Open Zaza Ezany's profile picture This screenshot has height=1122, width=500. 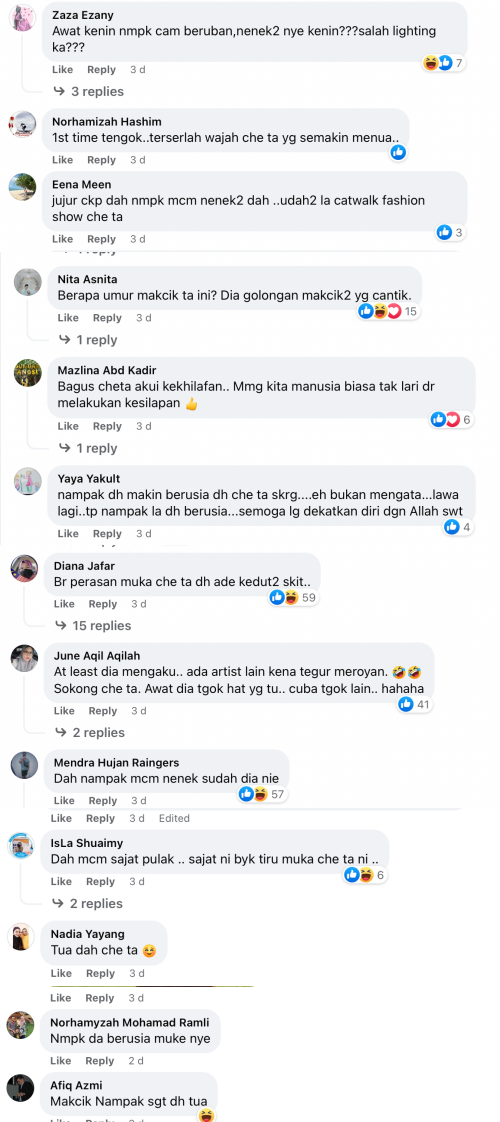pyautogui.click(x=22, y=16)
